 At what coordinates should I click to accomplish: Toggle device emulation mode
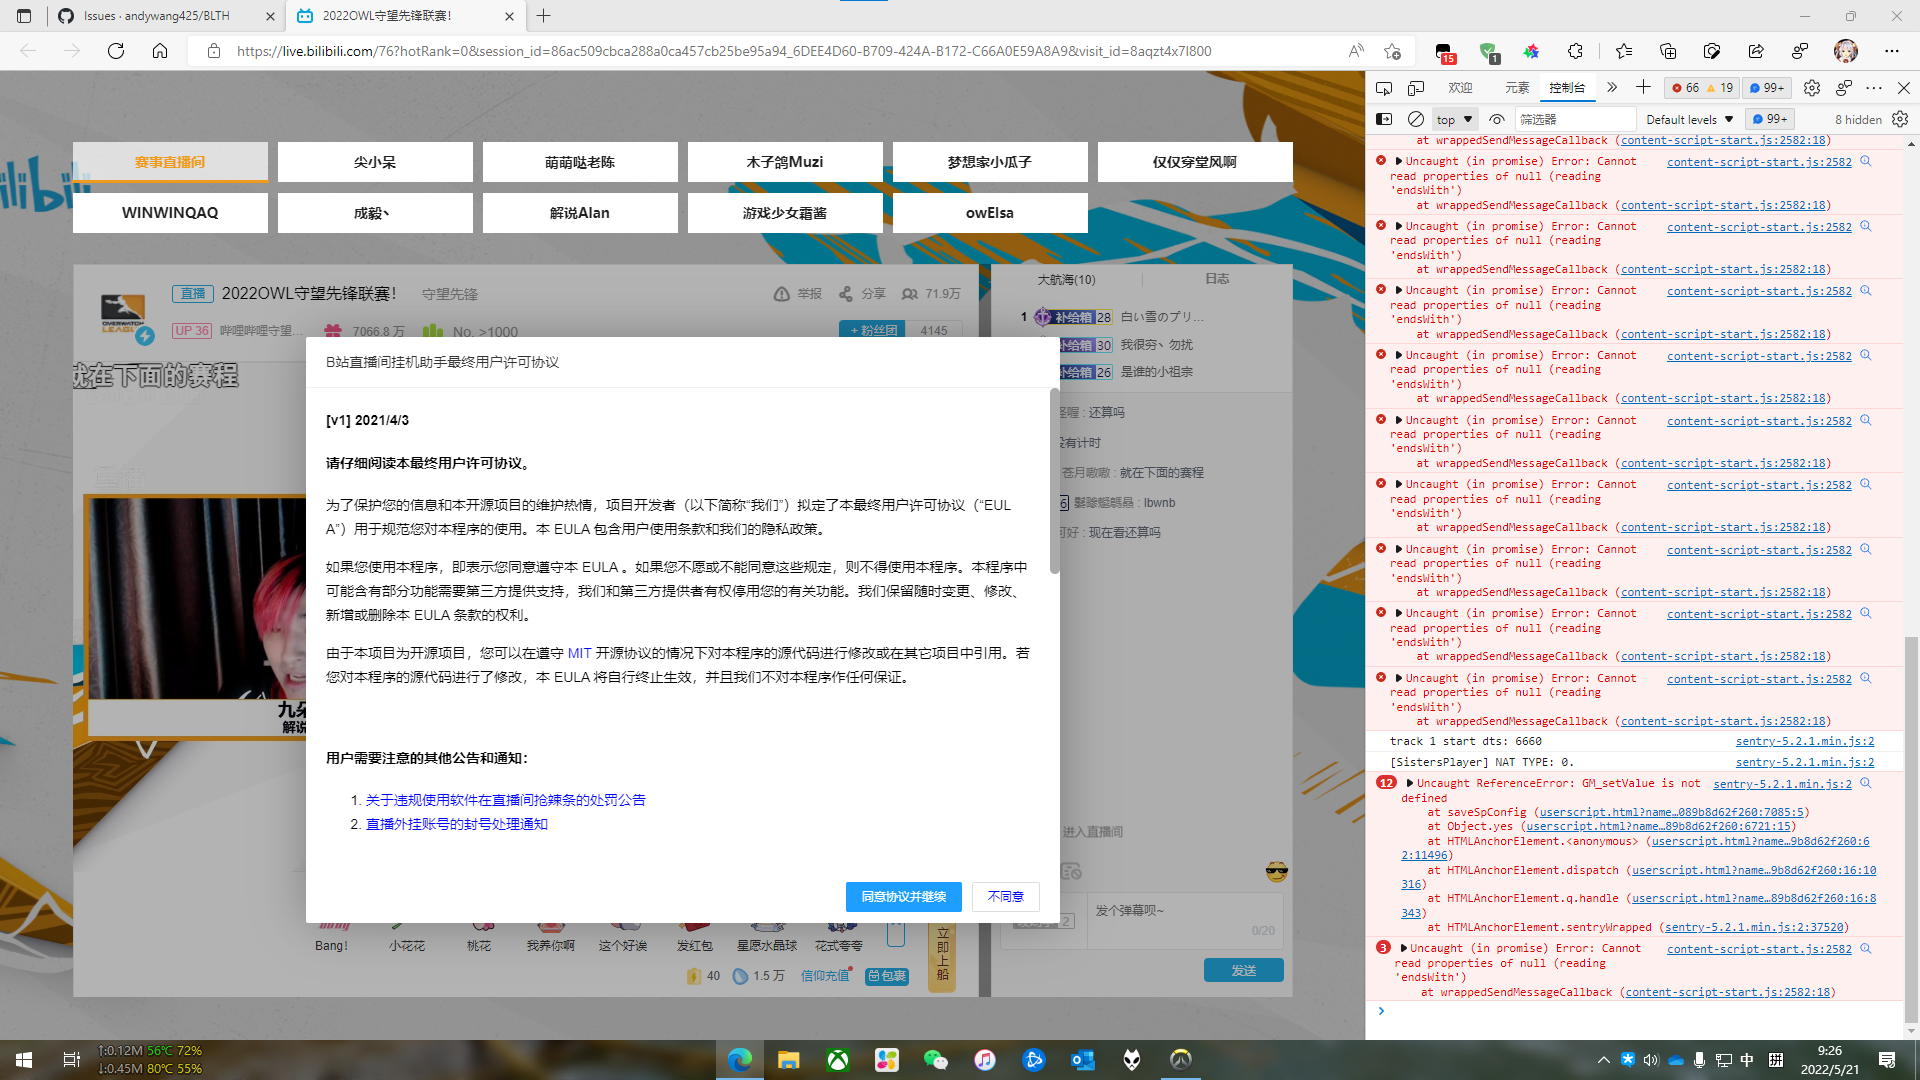coord(1416,88)
